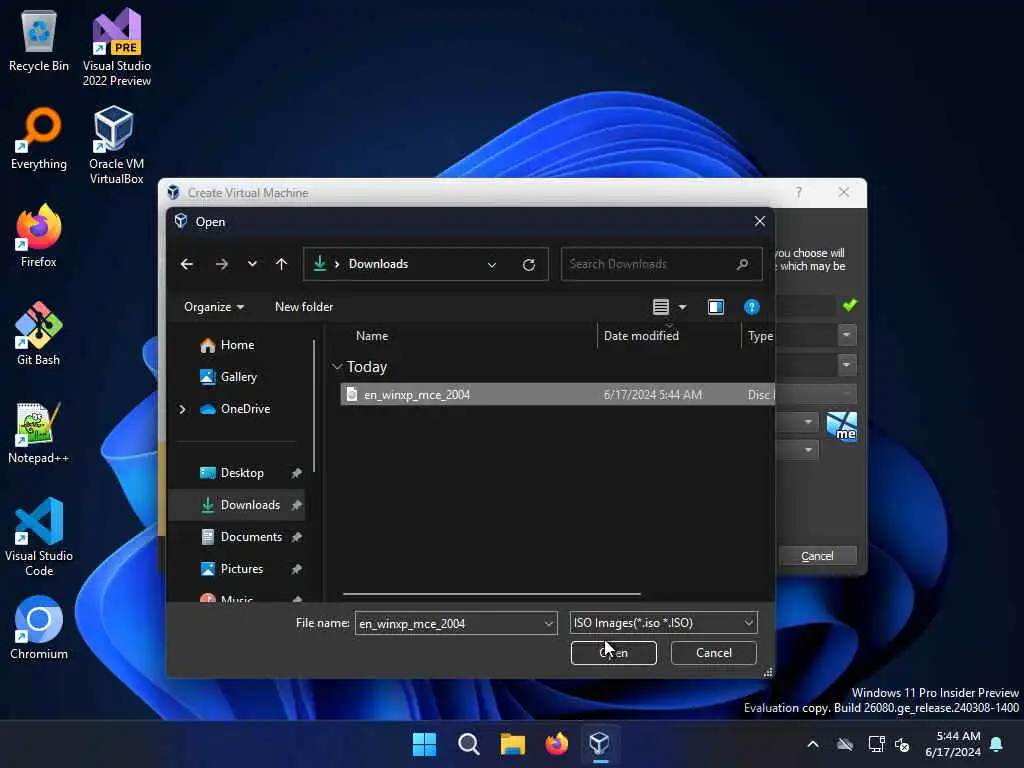The height and width of the screenshot is (768, 1024).
Task: Open view options dropdown arrow
Action: click(682, 307)
